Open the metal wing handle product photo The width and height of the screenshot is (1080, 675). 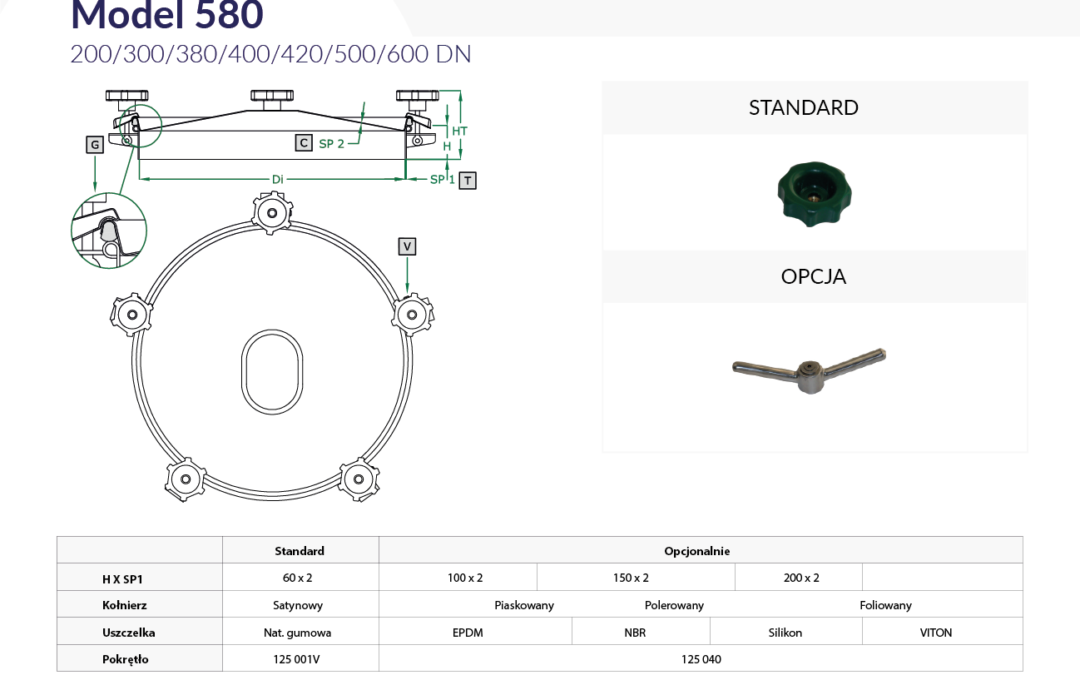[x=809, y=370]
